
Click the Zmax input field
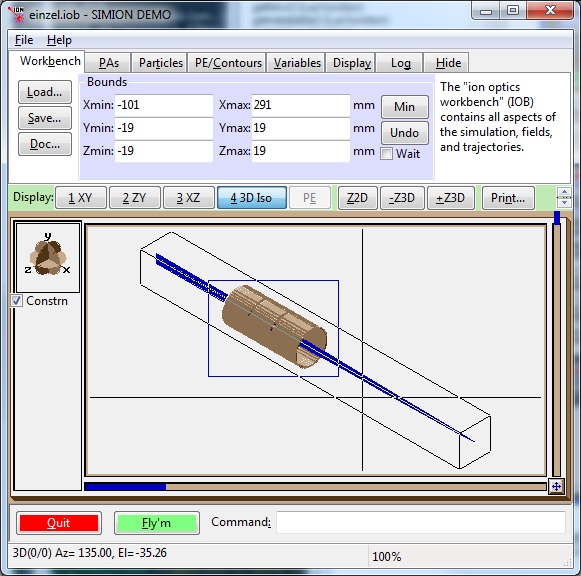[301, 151]
